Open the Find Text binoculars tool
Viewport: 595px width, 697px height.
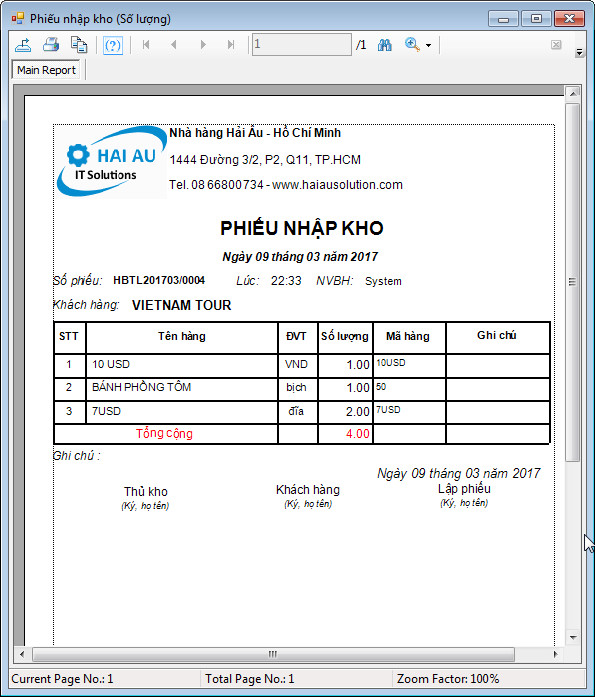[384, 45]
